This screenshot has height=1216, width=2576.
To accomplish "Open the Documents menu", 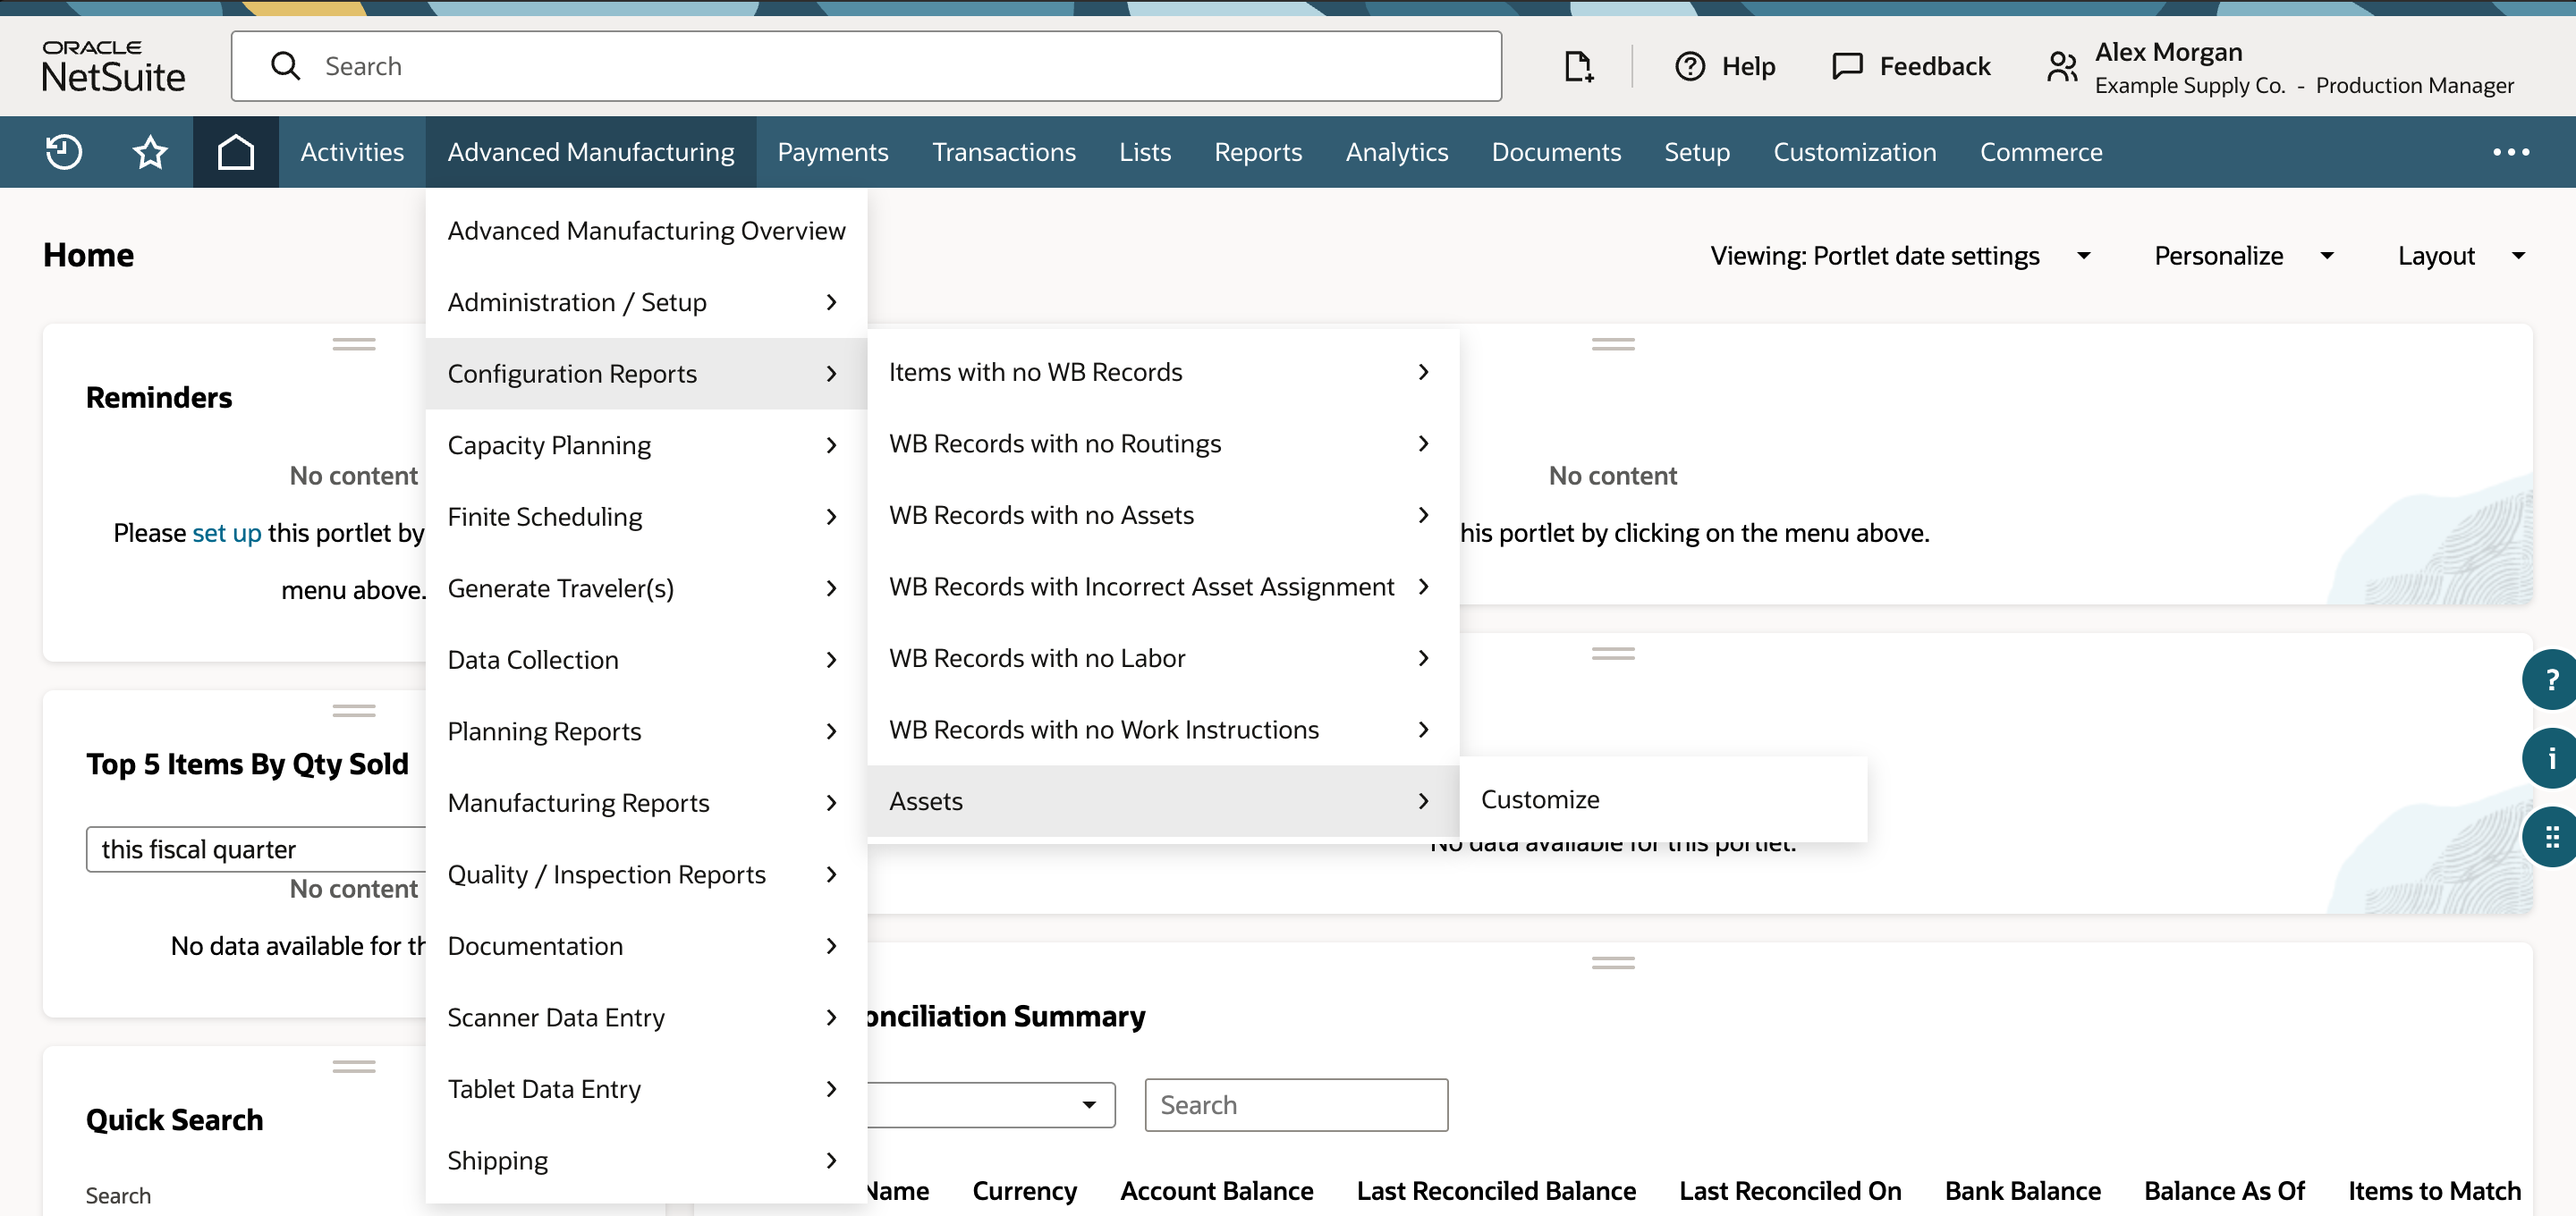I will 1556,152.
